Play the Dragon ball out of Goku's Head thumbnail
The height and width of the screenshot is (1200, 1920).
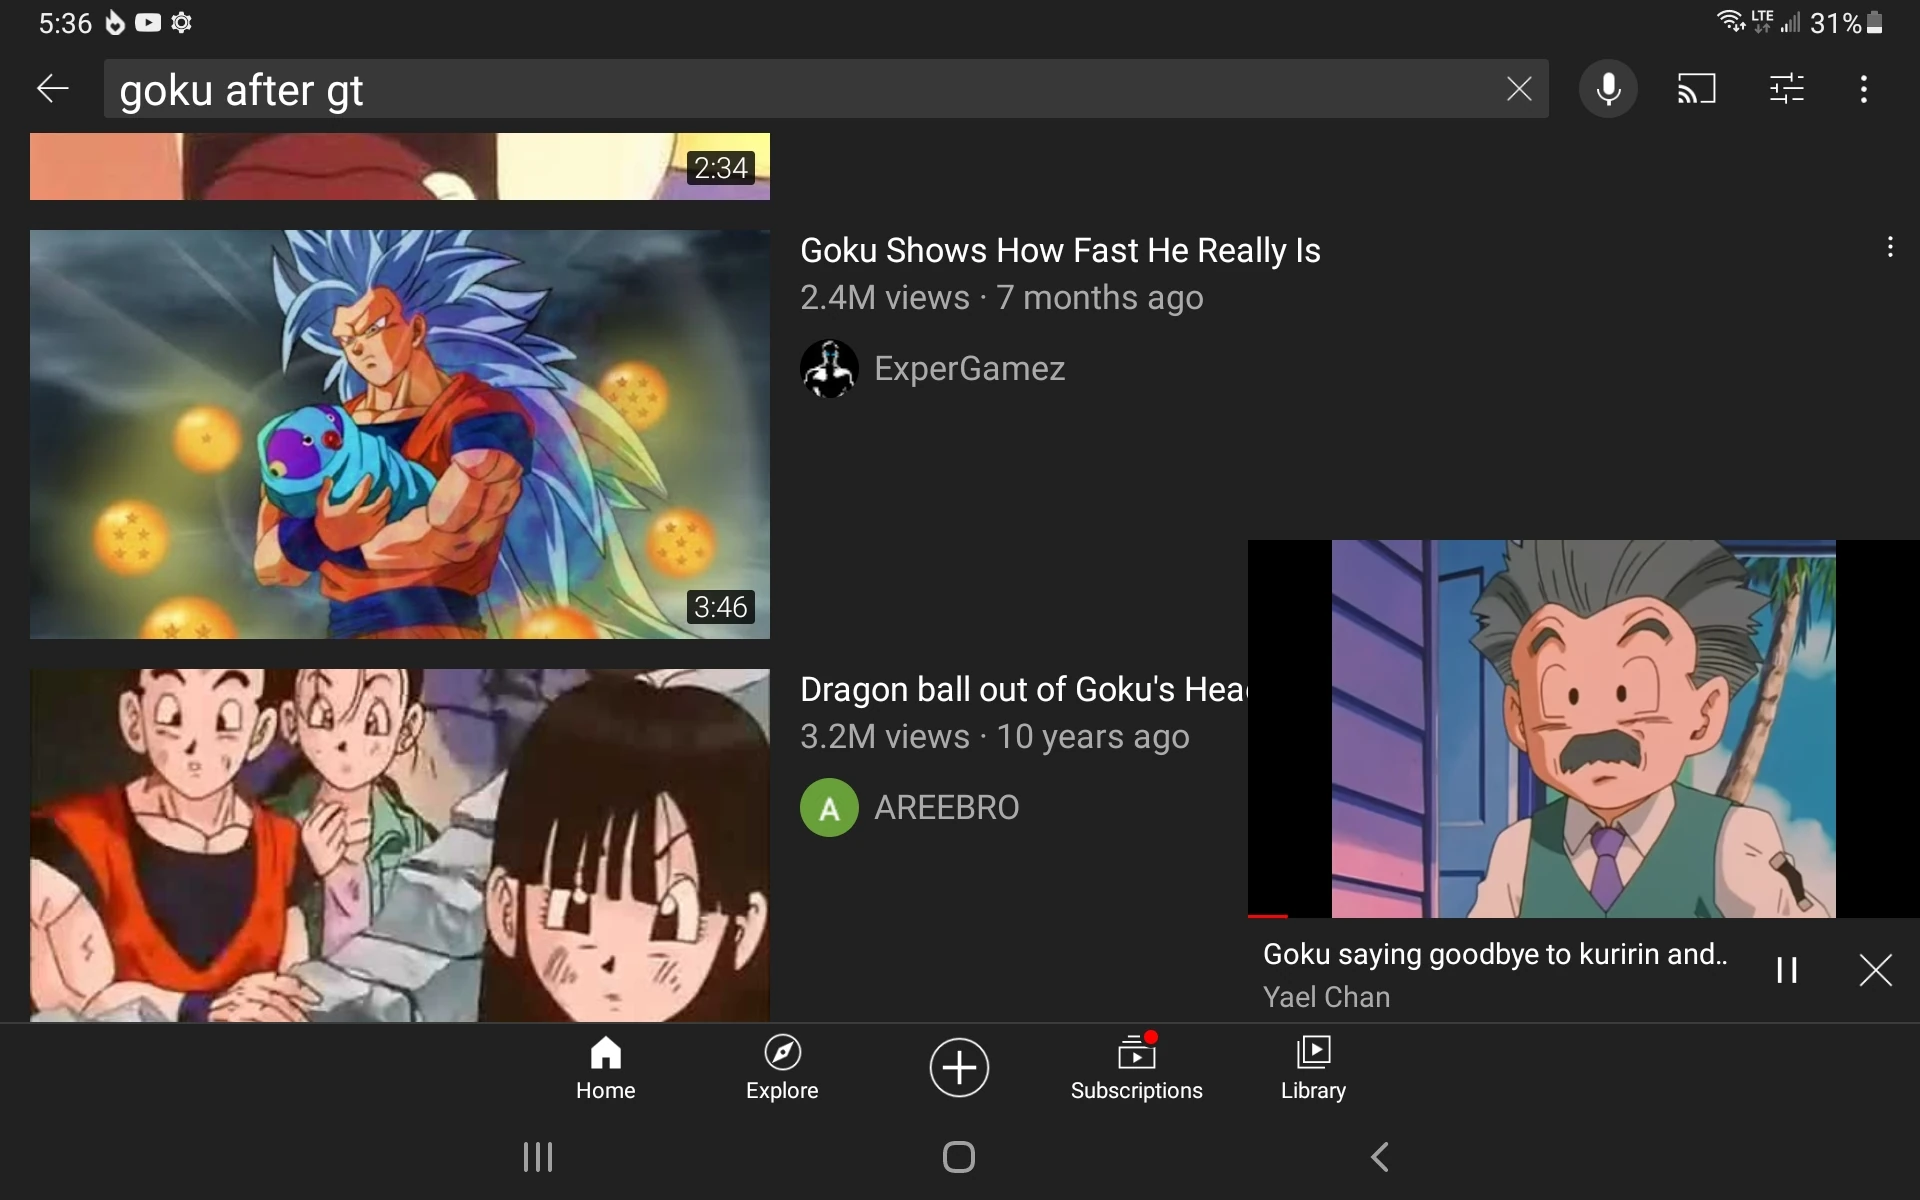tap(400, 845)
